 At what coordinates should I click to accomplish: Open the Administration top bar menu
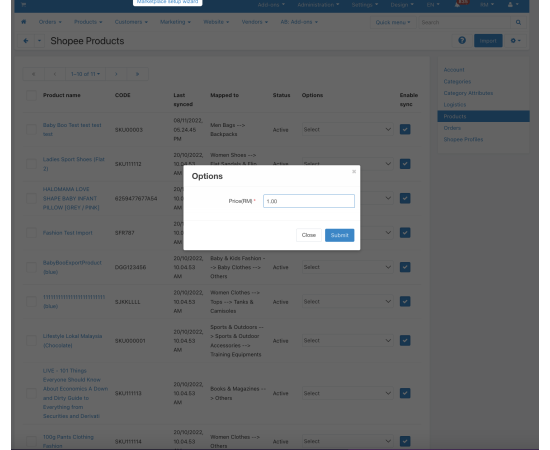pyautogui.click(x=318, y=5)
